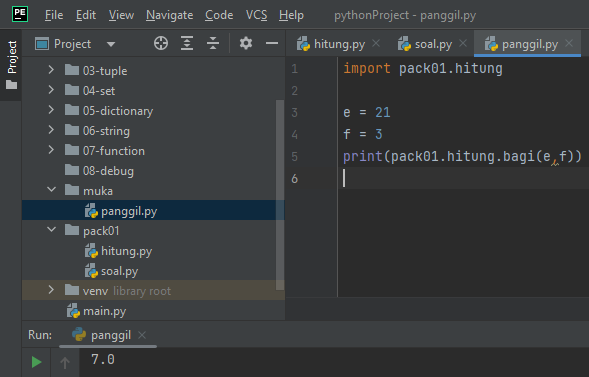Run panggil with the green play button
This screenshot has height=377, width=589.
coord(36,362)
